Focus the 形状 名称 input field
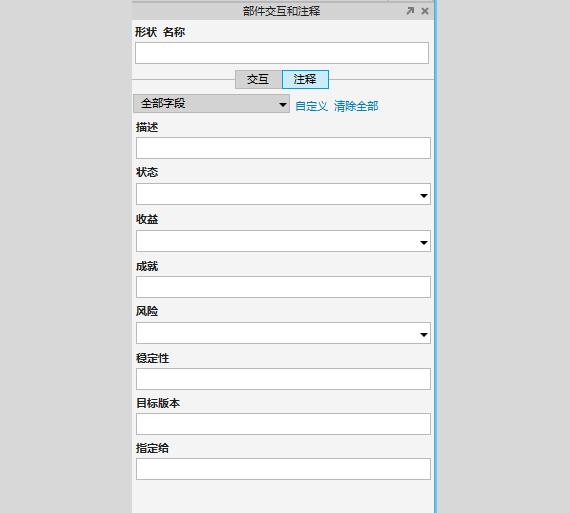570x513 pixels. tap(282, 53)
